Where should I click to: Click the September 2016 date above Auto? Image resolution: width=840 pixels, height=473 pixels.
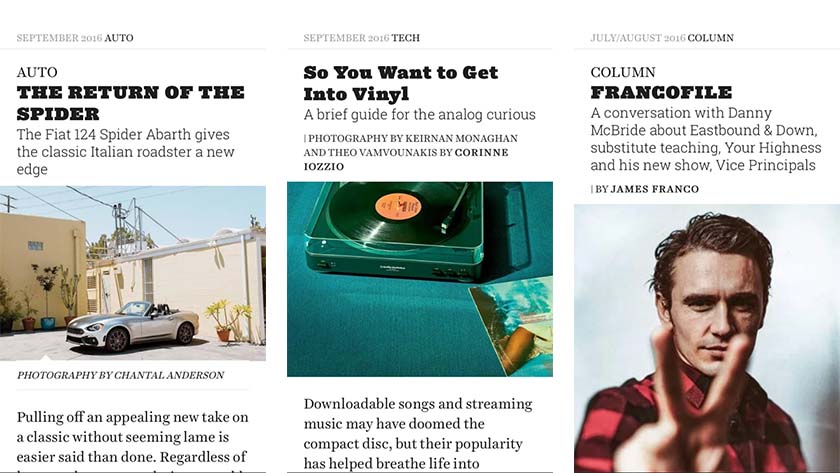click(59, 37)
